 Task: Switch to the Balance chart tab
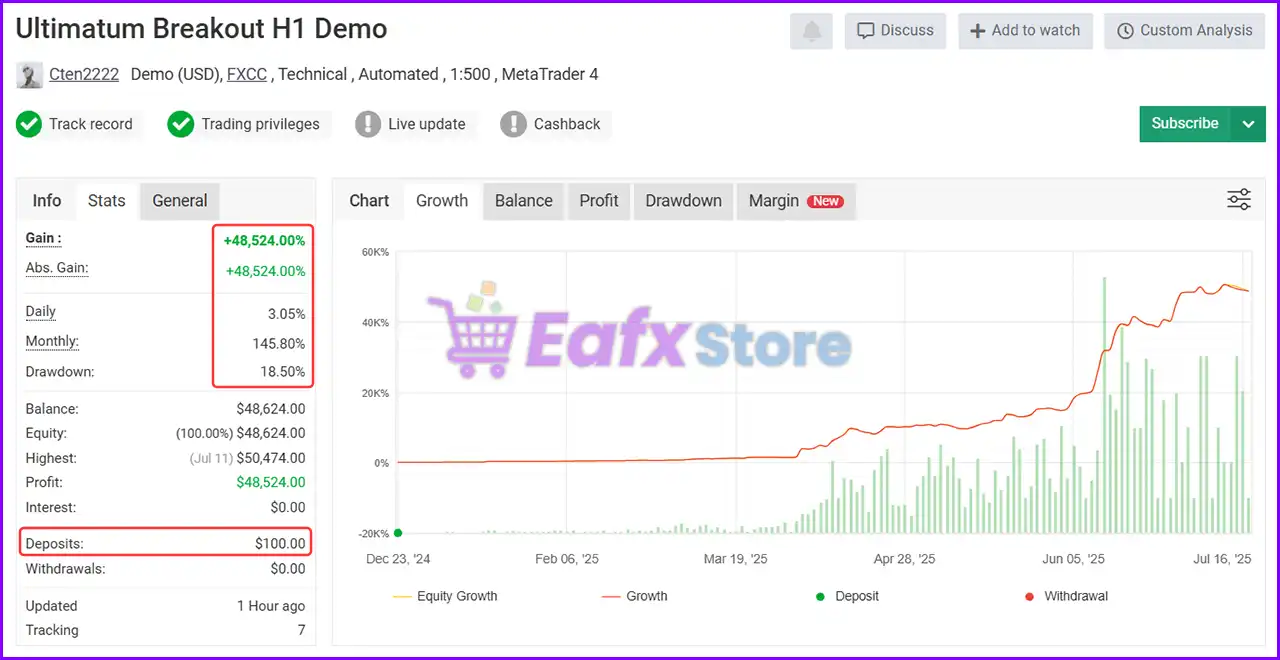[524, 200]
